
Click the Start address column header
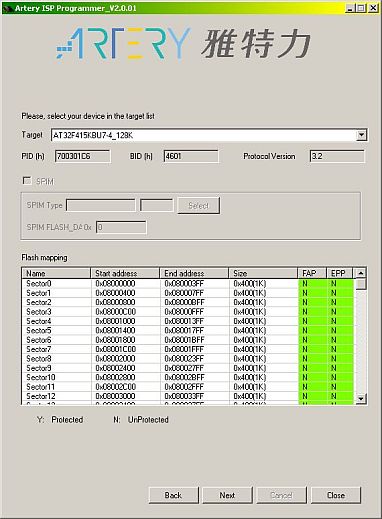[125, 273]
